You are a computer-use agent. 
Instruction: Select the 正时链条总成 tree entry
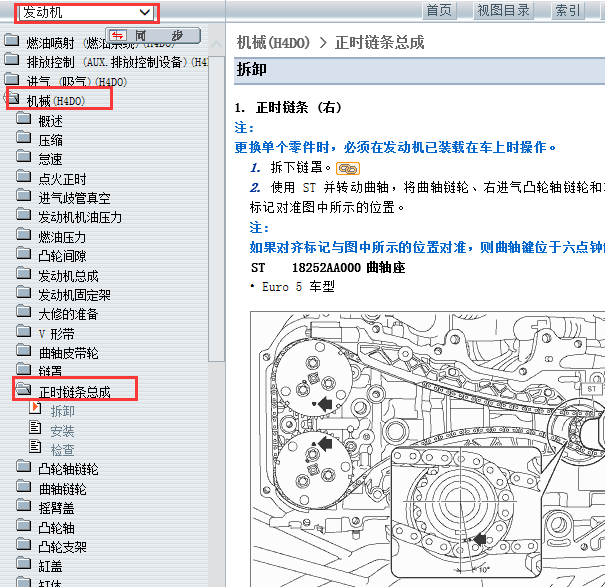coord(74,392)
